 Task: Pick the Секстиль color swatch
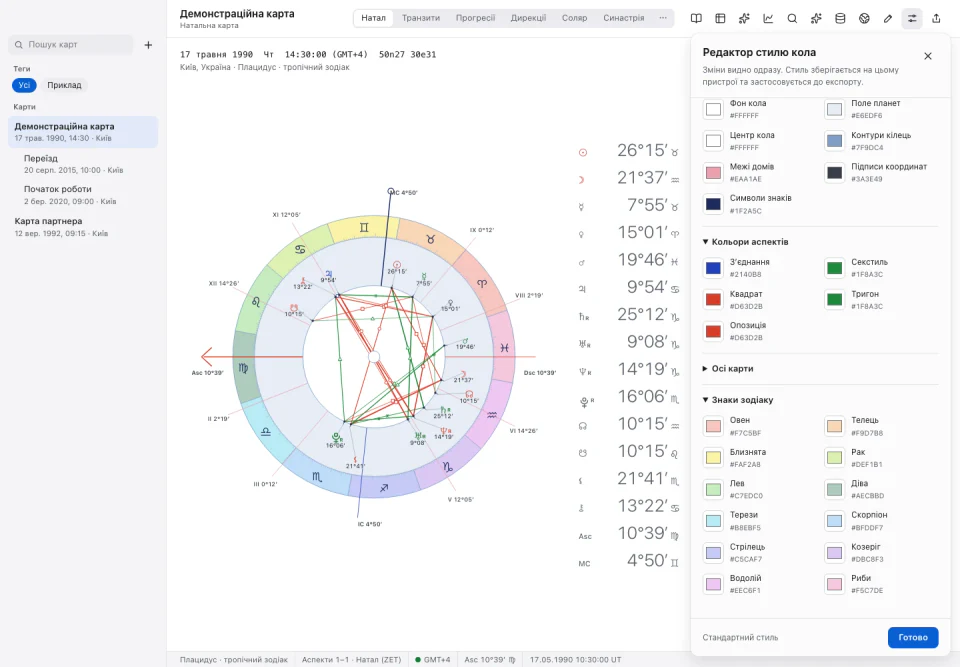pyautogui.click(x=834, y=268)
